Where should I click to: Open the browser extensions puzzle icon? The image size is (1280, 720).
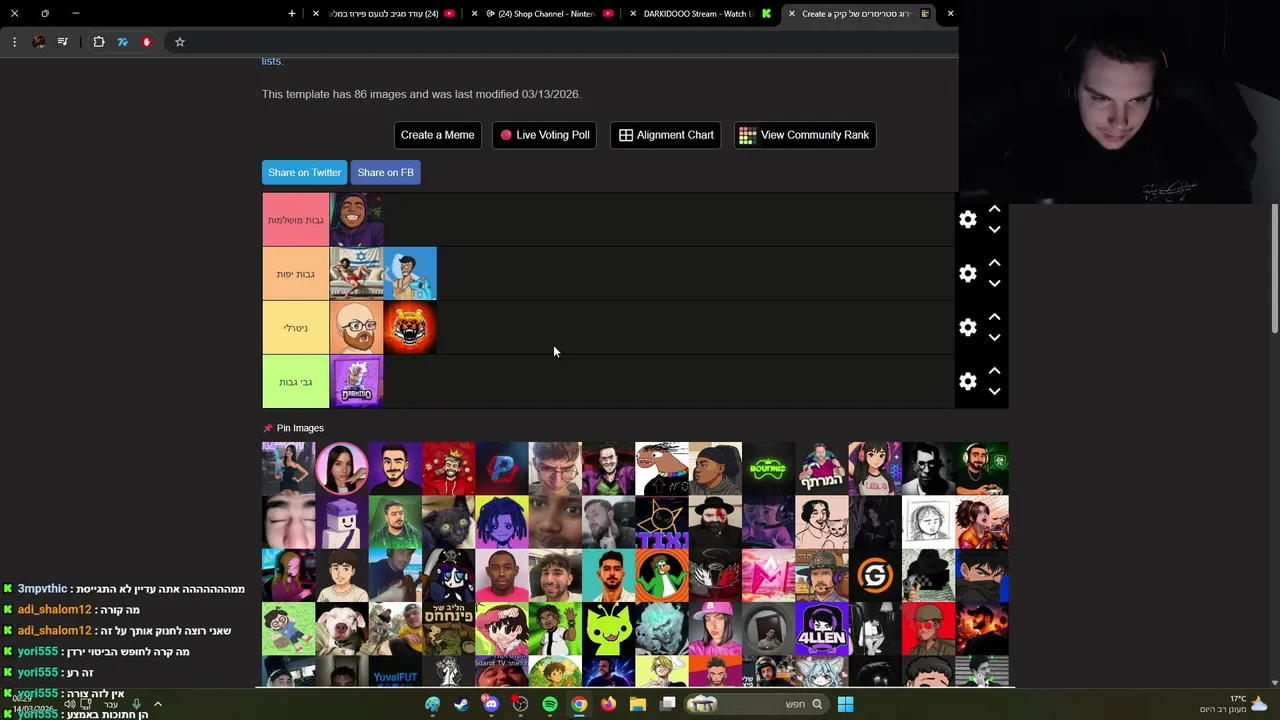(99, 42)
